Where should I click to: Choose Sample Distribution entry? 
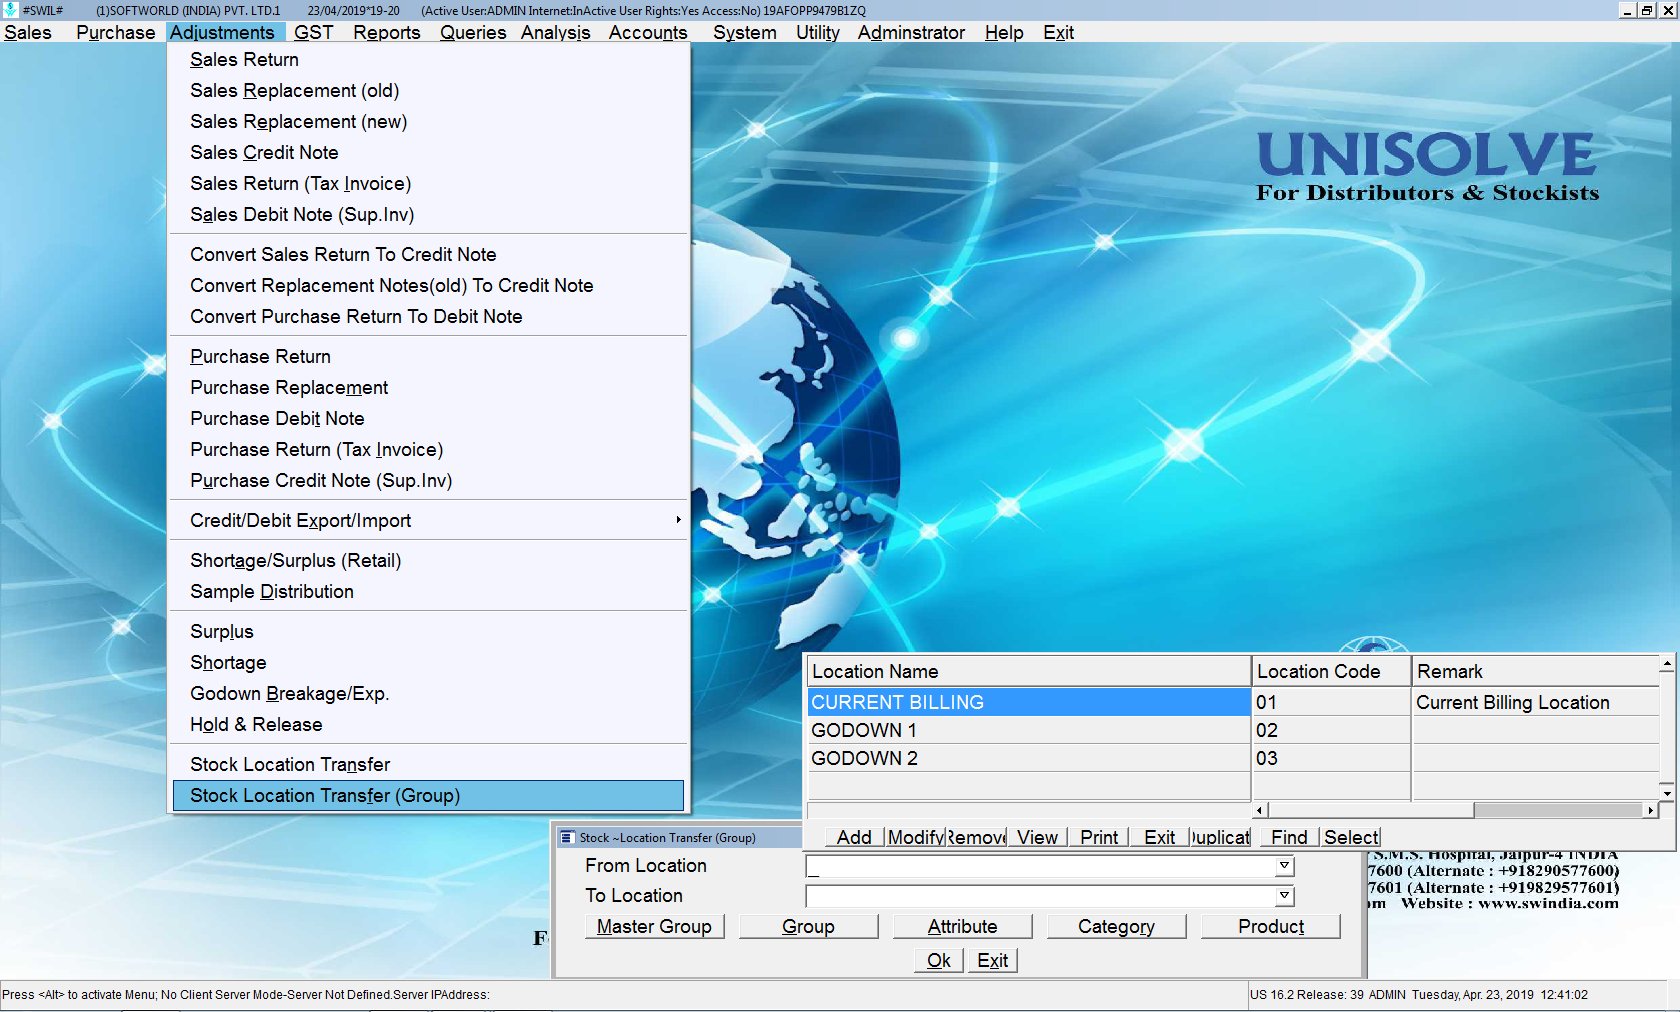pos(428,592)
